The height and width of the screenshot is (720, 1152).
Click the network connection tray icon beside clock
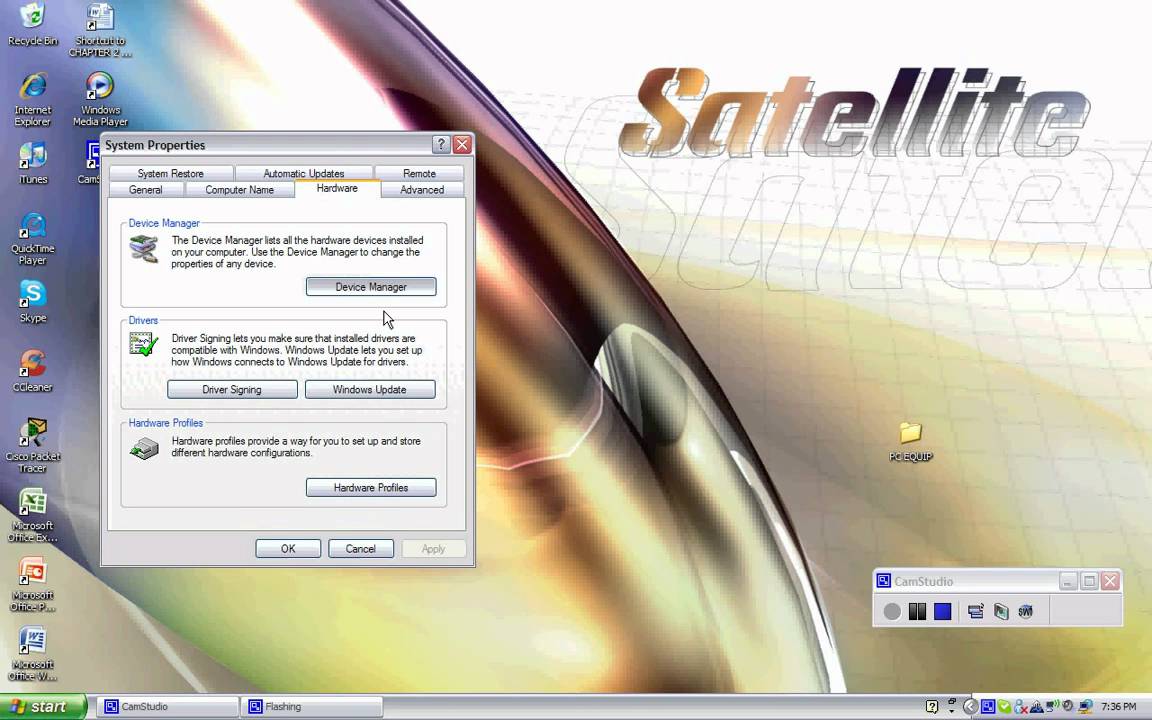pyautogui.click(x=1085, y=706)
